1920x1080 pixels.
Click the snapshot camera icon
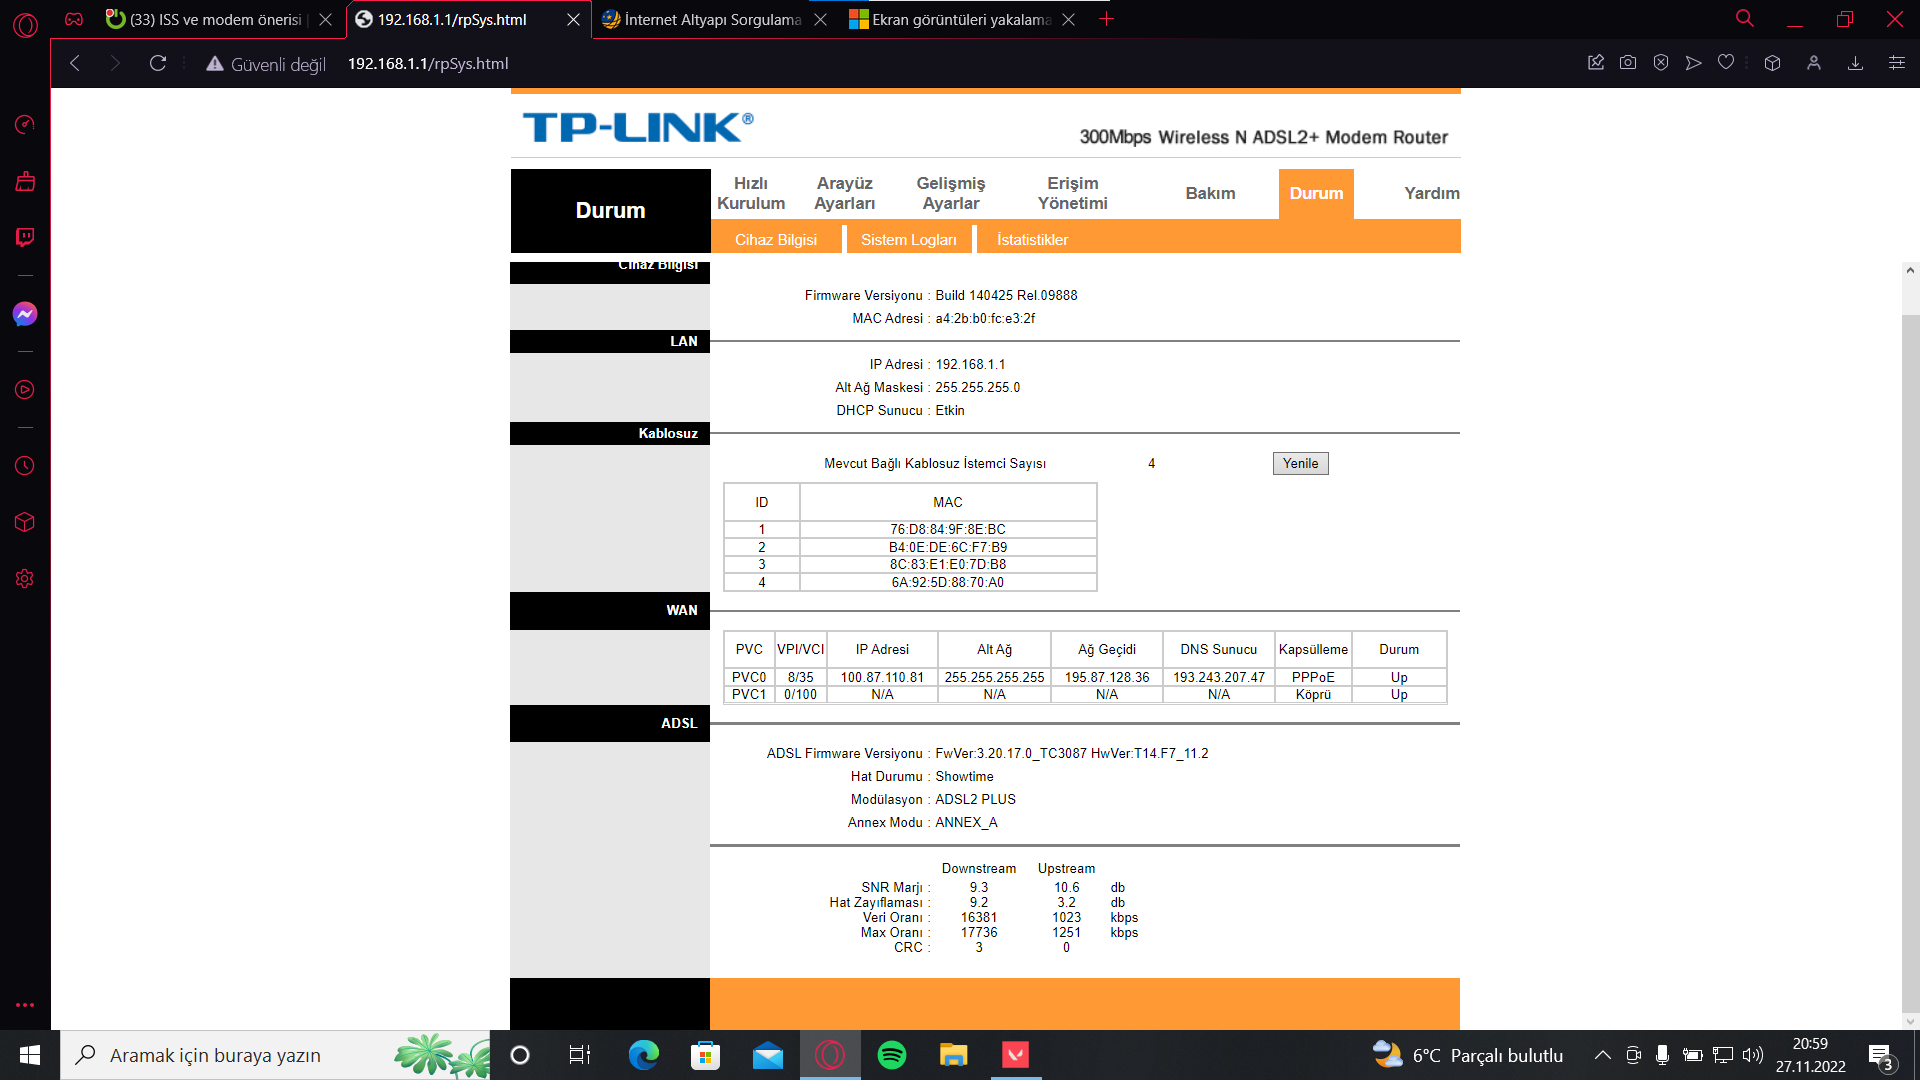click(x=1628, y=63)
